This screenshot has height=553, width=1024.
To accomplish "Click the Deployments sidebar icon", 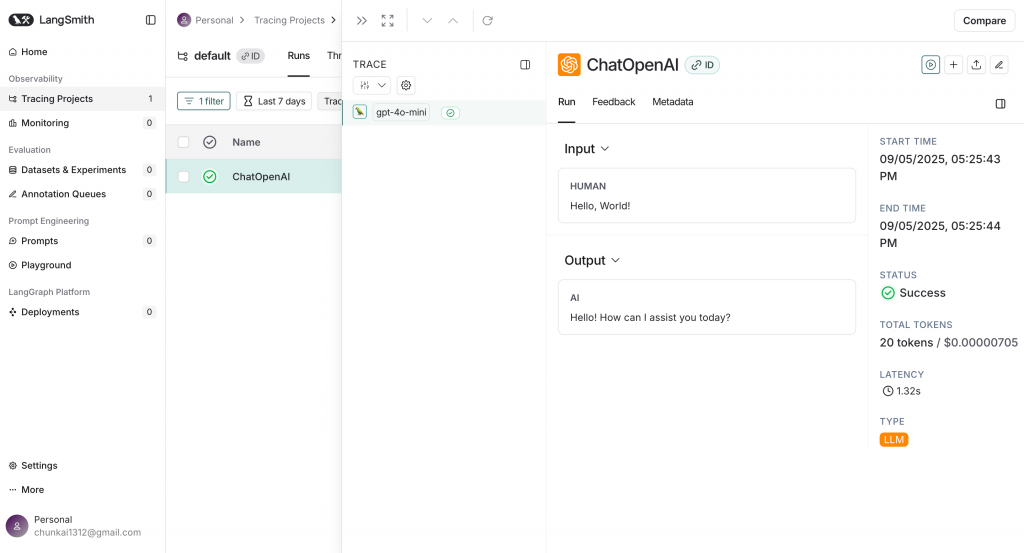I will 12,312.
